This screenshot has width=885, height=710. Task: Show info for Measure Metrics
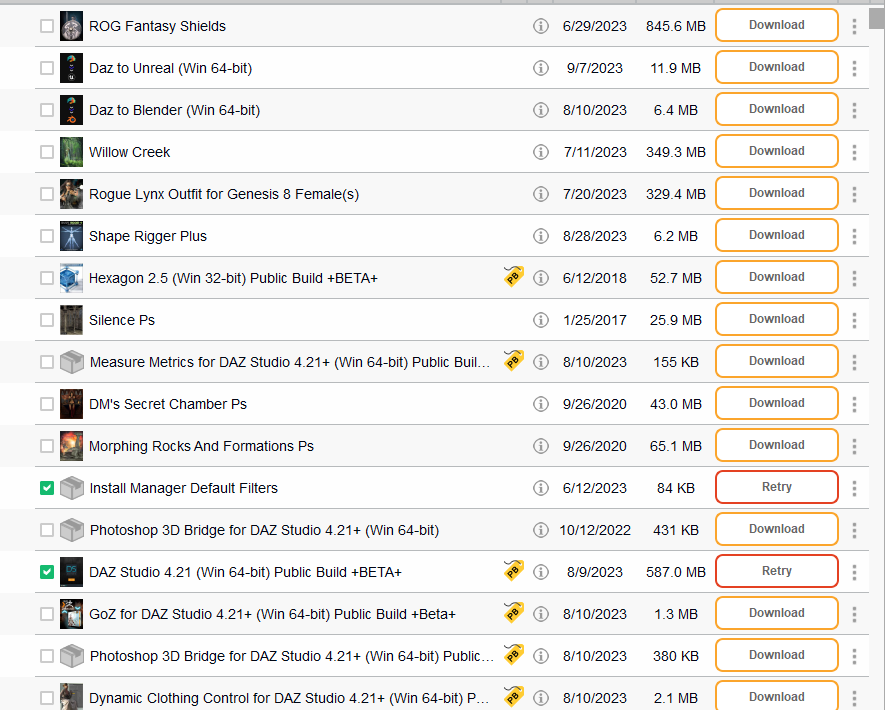541,362
